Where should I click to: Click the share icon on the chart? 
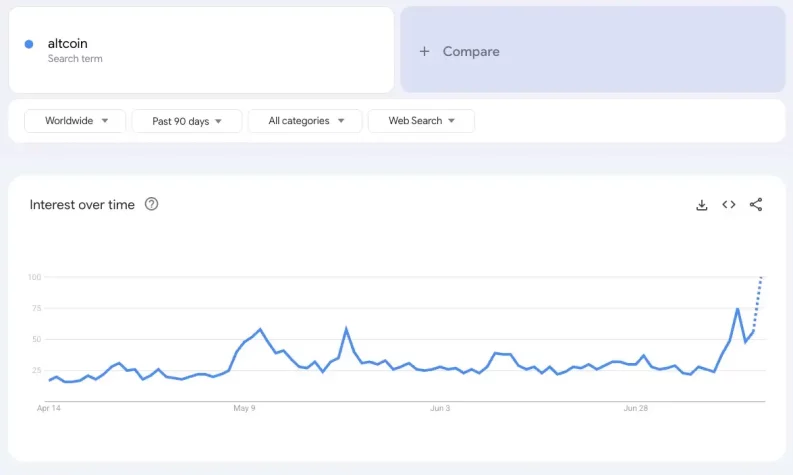(x=756, y=205)
